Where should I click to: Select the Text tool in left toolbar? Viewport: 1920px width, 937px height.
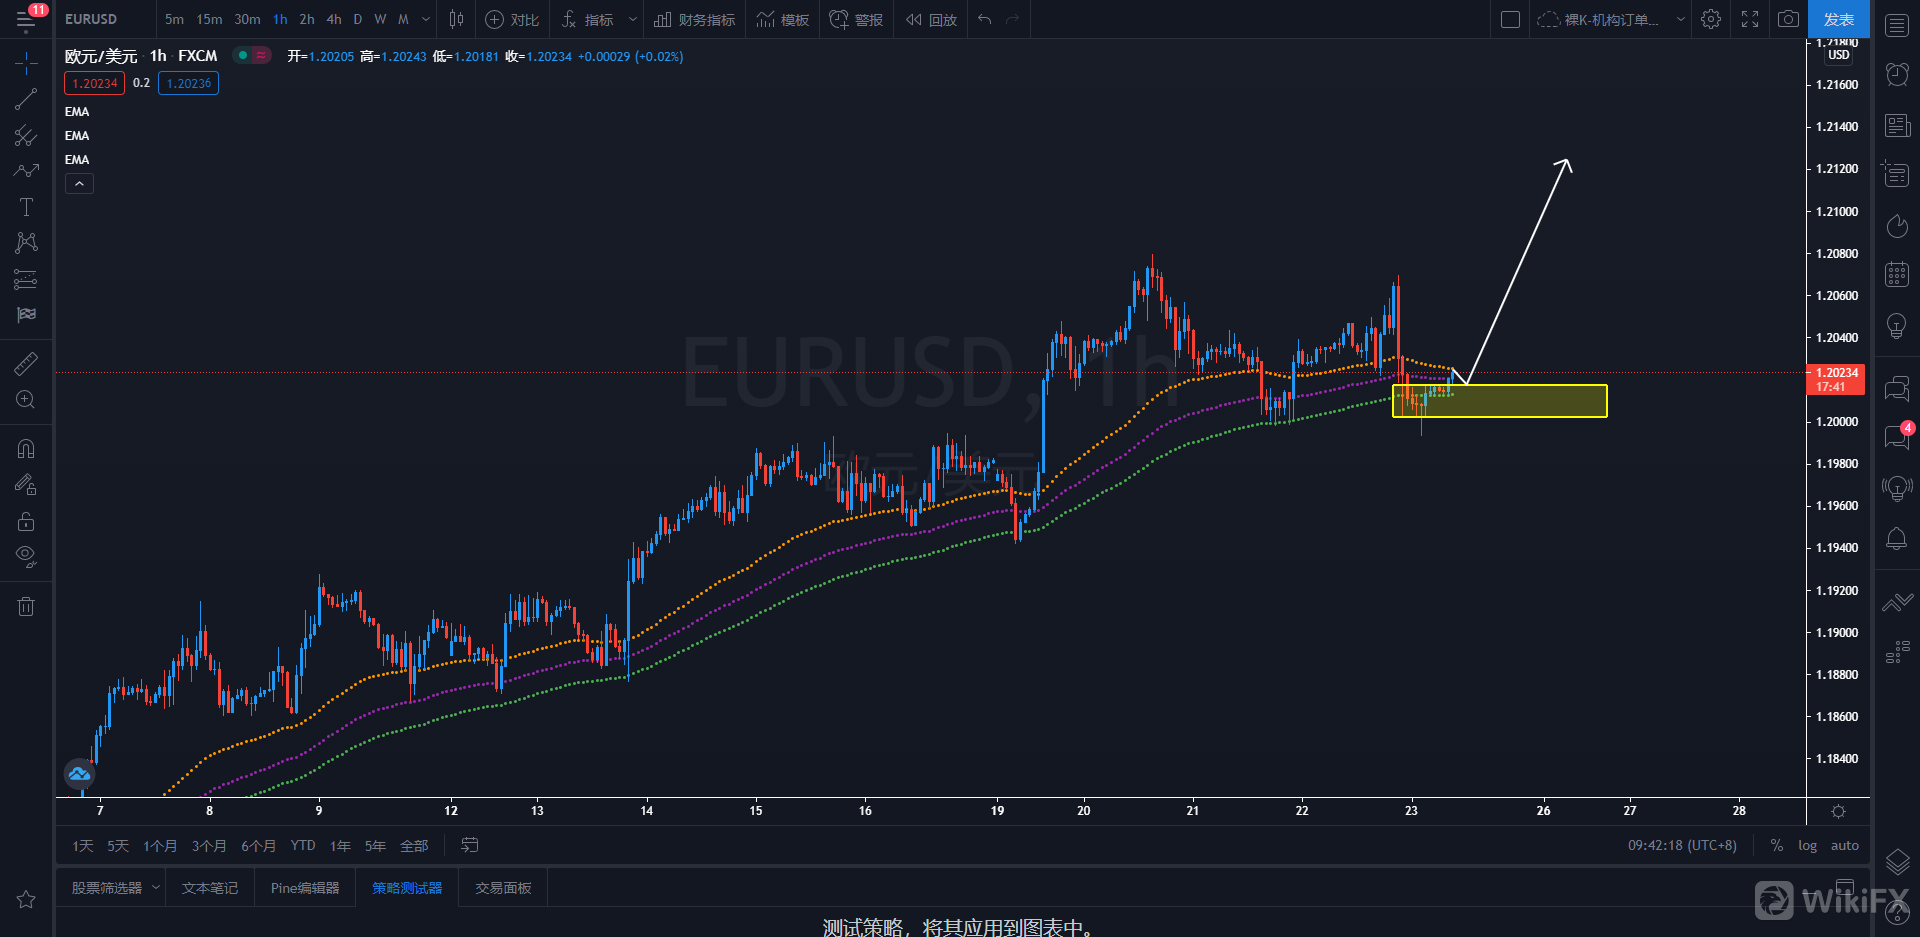click(x=26, y=207)
